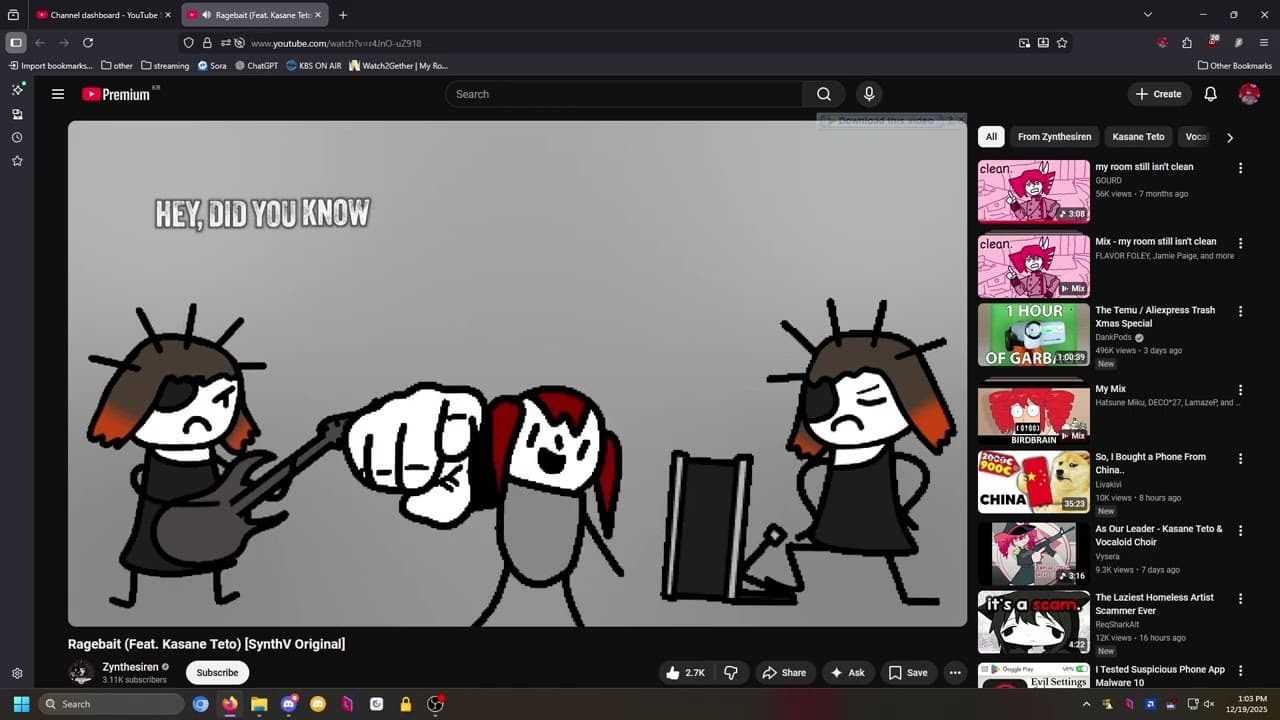
Task: Open options for 'my room still isn't clean'
Action: coord(1240,168)
